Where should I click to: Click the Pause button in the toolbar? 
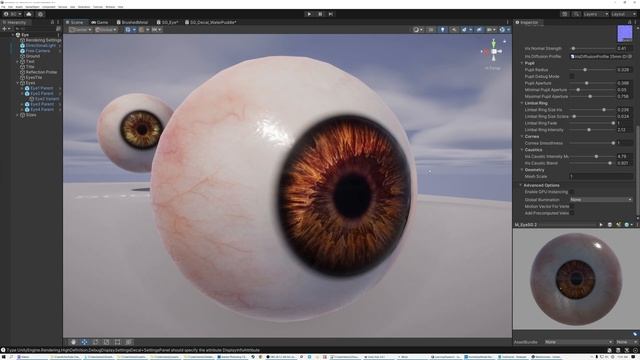click(x=320, y=14)
